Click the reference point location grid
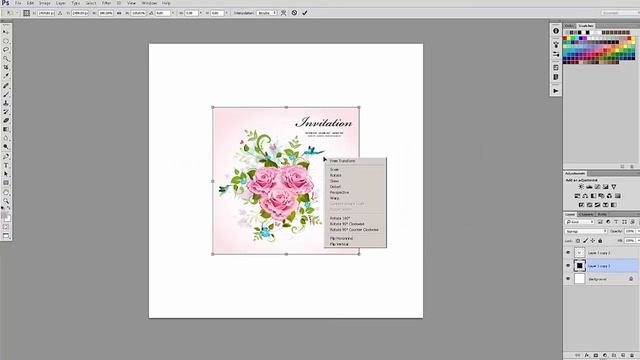 27,13
